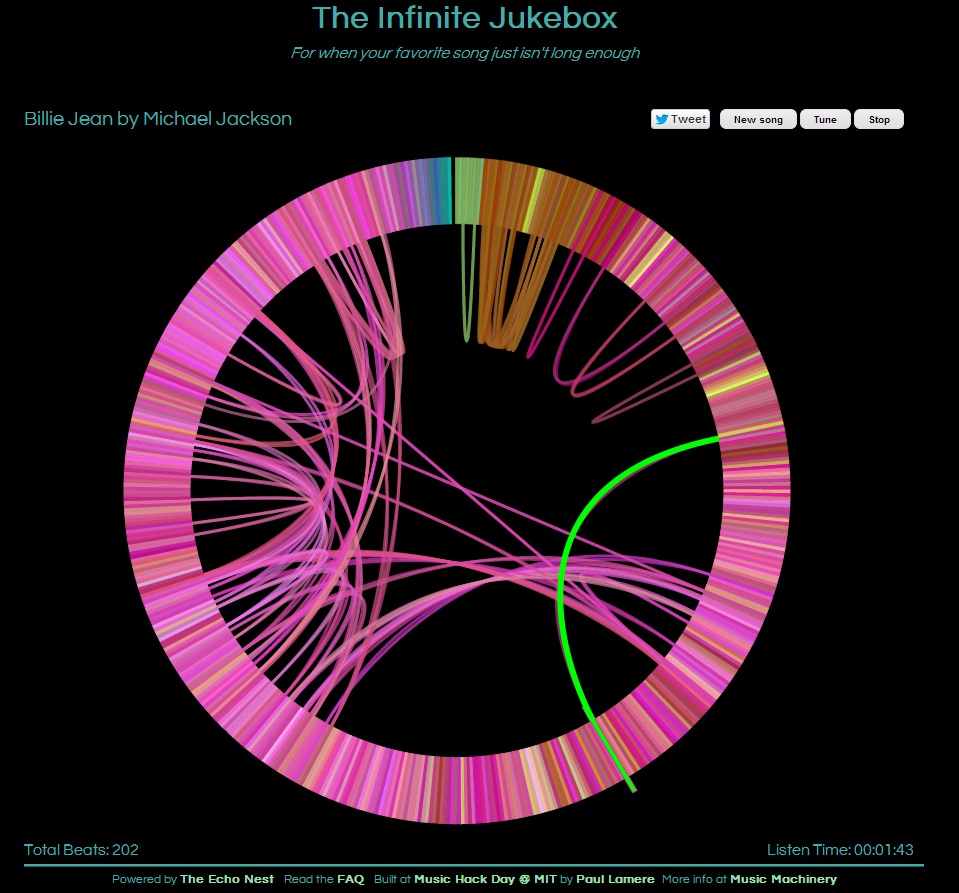Open the Tune settings button

825,120
